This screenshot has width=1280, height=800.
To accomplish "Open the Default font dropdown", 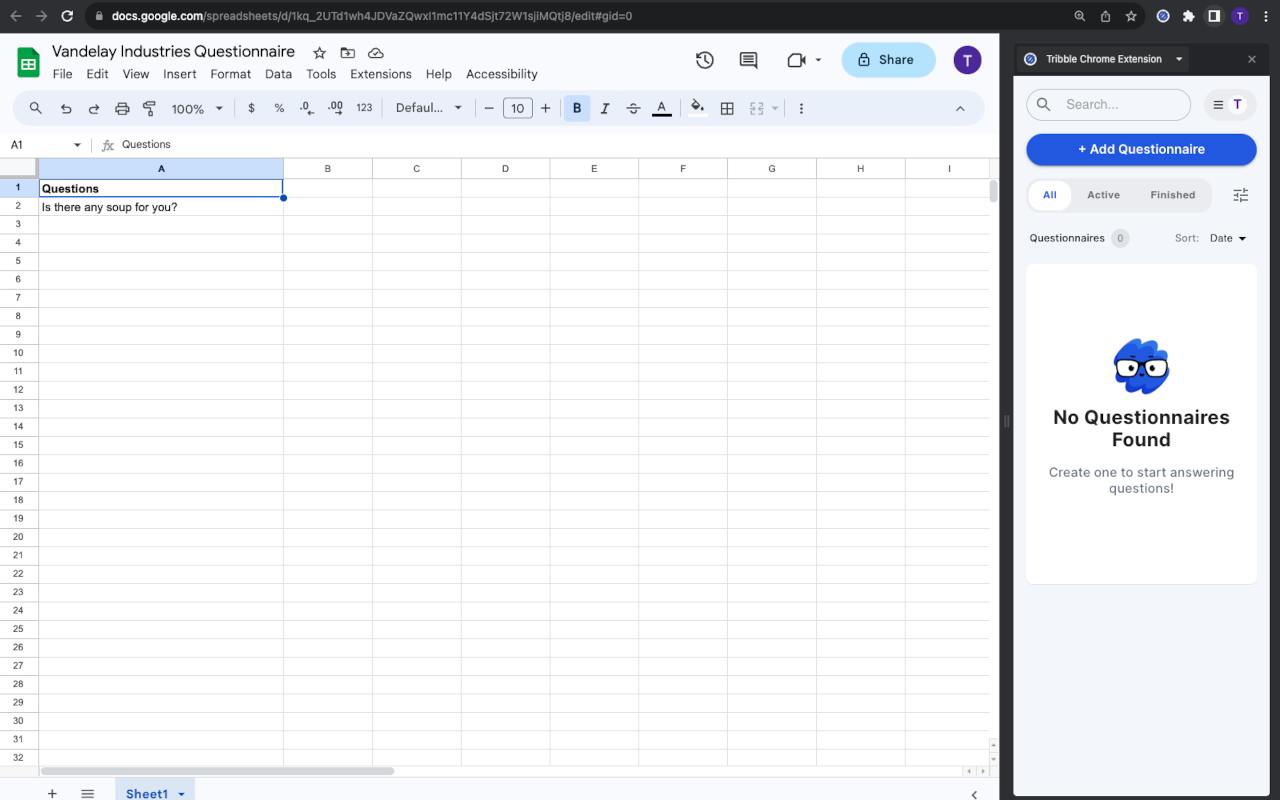I will coord(429,108).
